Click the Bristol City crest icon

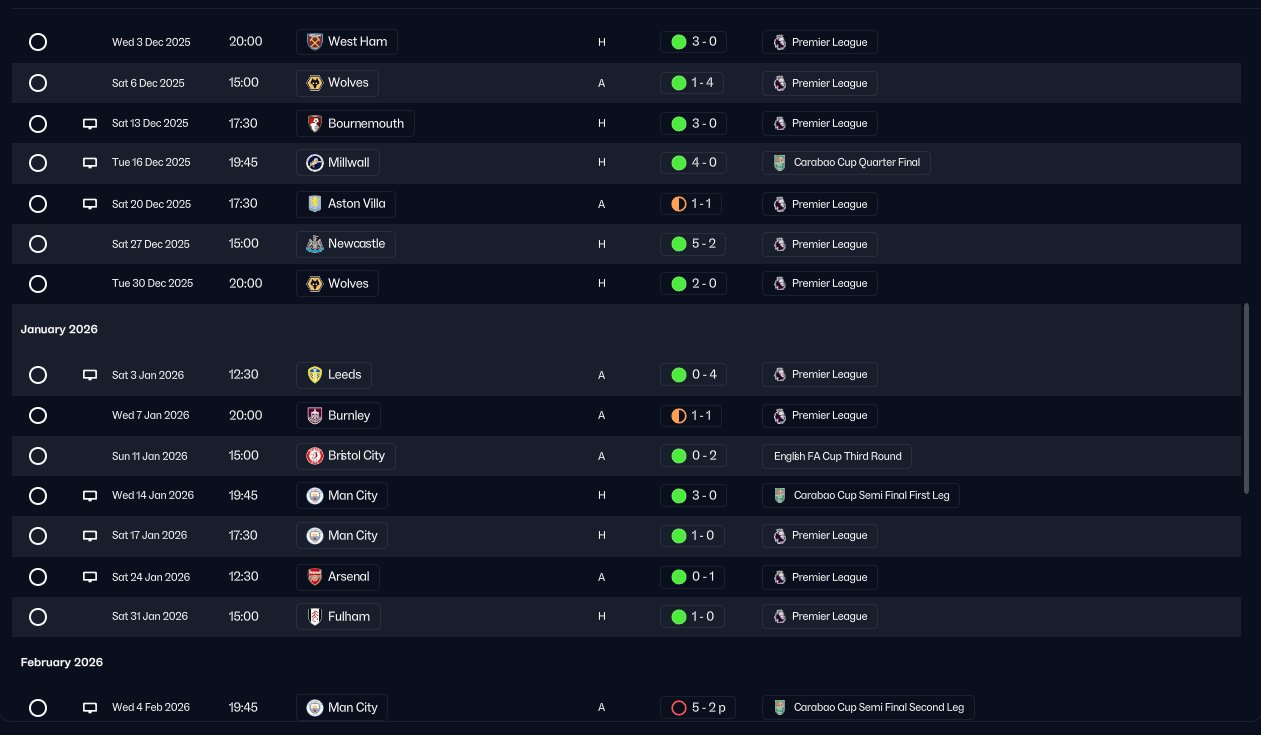pyautogui.click(x=315, y=456)
